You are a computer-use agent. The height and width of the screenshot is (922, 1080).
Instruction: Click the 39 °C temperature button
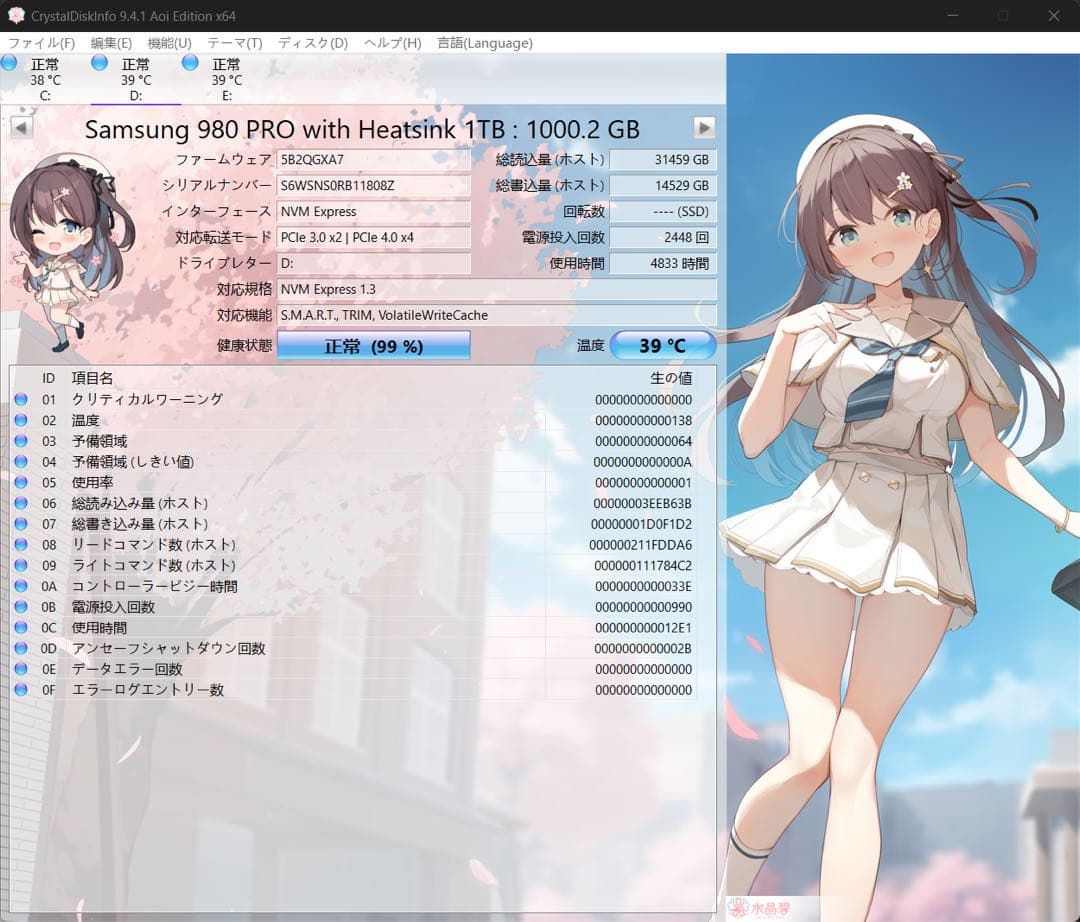pos(663,346)
